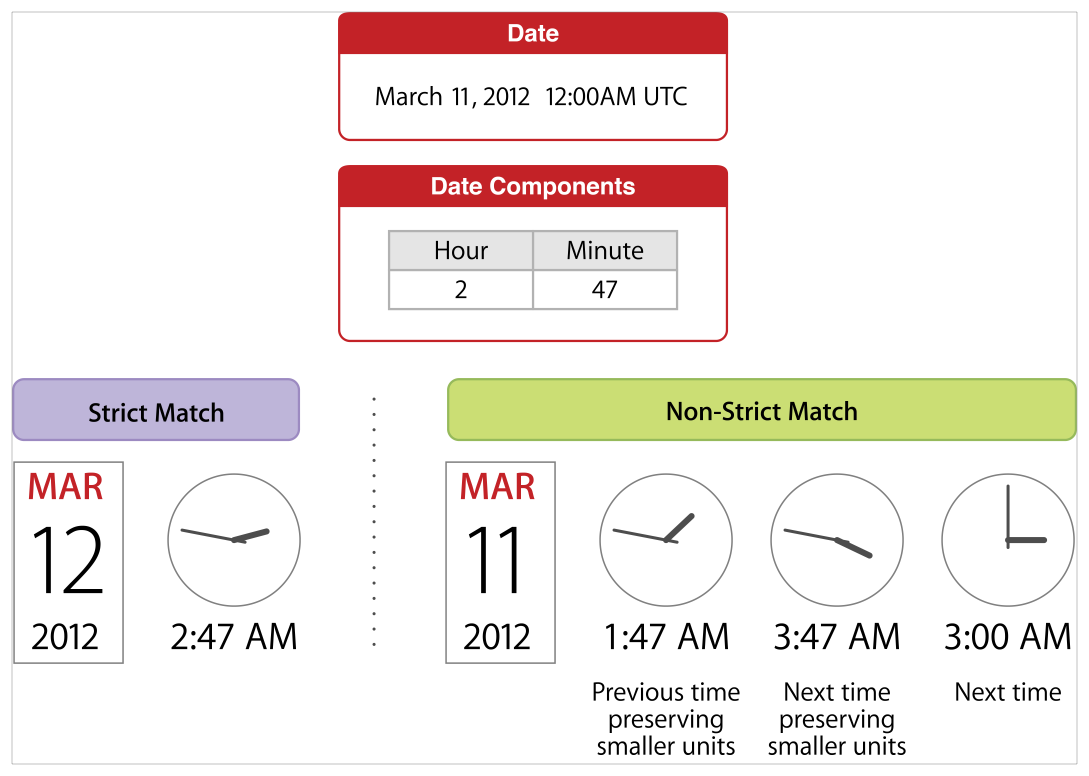Screen dimensions: 1089x776
Task: Click the Hour column header cell
Action: click(461, 251)
